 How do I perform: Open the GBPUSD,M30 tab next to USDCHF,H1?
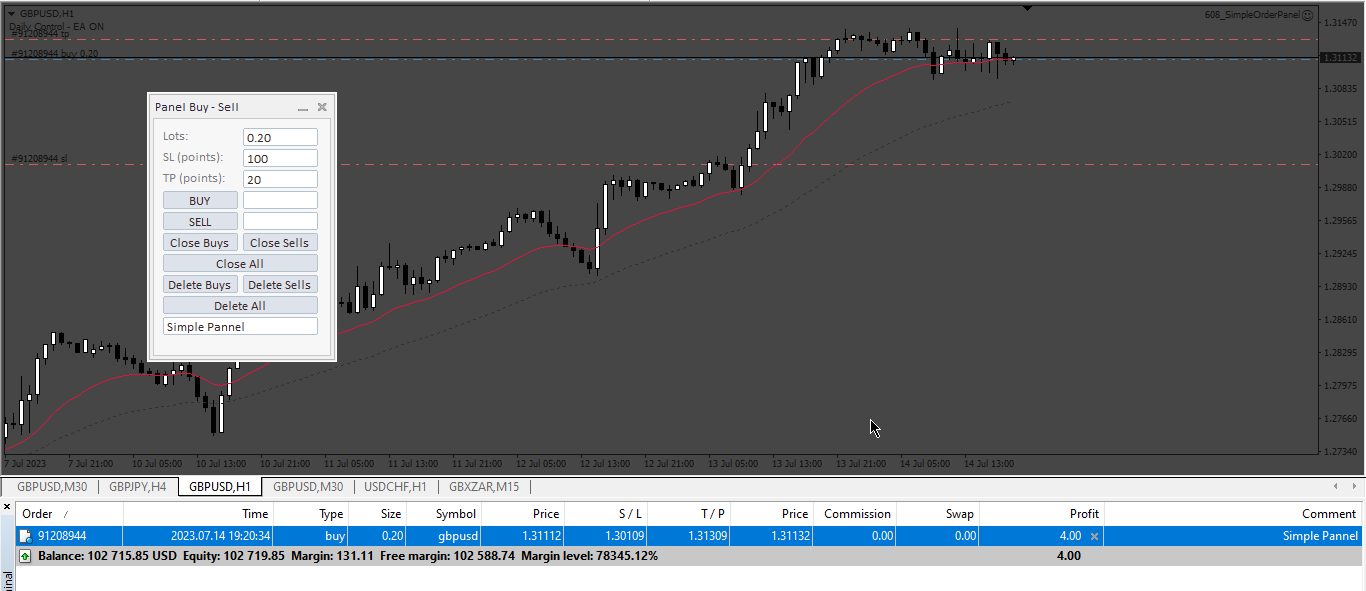pos(308,487)
